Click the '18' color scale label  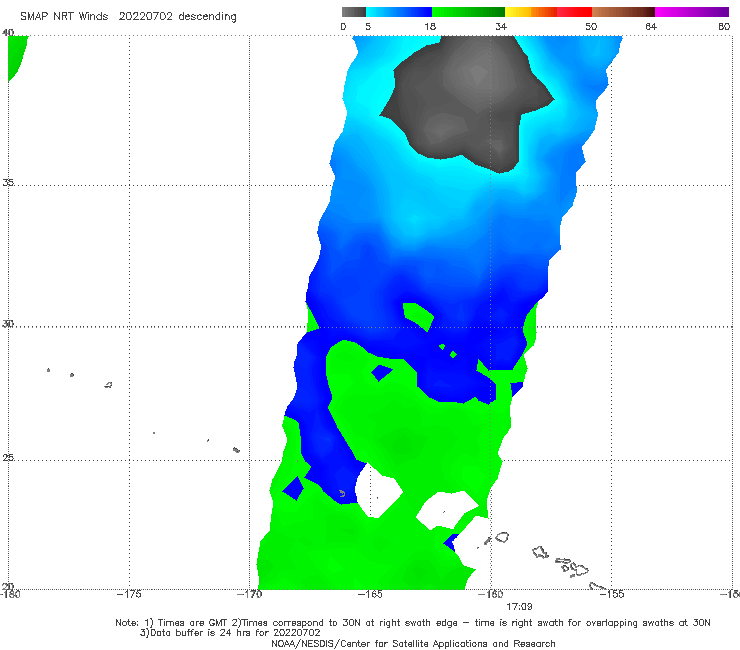point(430,26)
